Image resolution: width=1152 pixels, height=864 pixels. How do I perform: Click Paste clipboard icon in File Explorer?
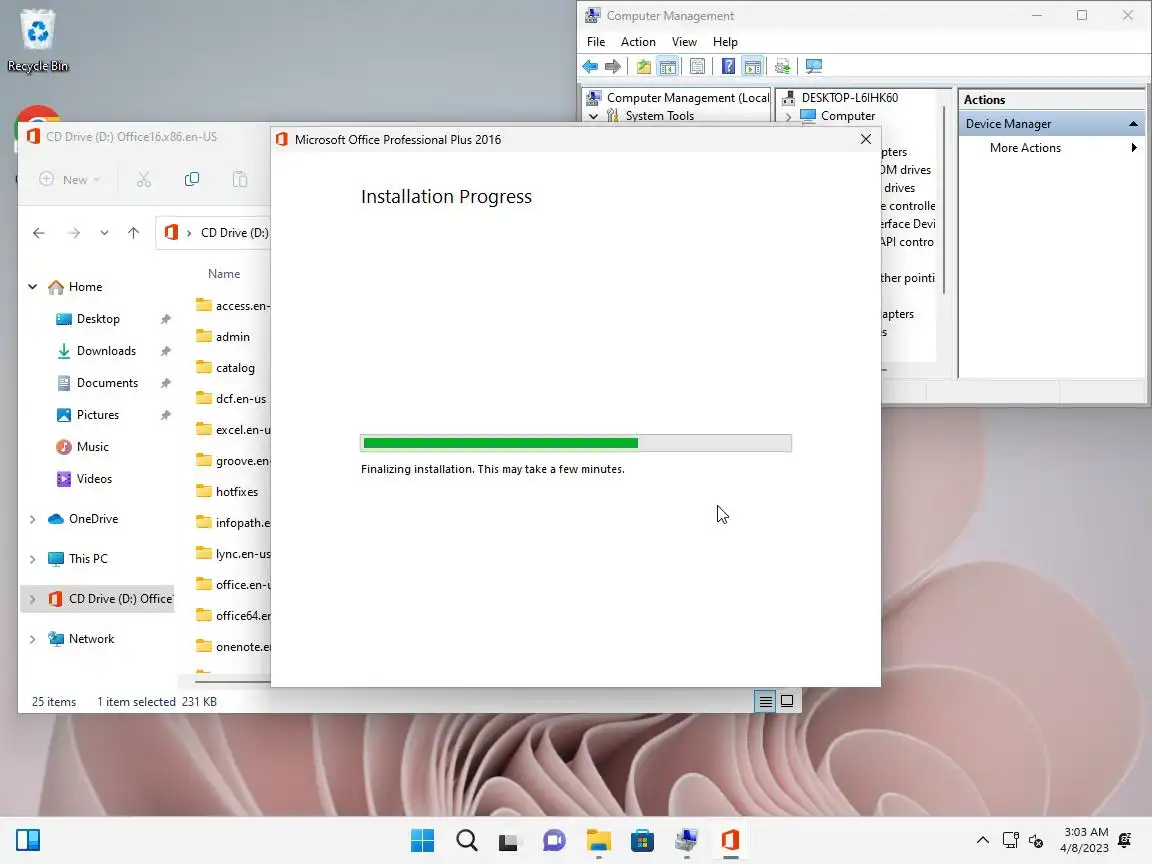(x=240, y=179)
